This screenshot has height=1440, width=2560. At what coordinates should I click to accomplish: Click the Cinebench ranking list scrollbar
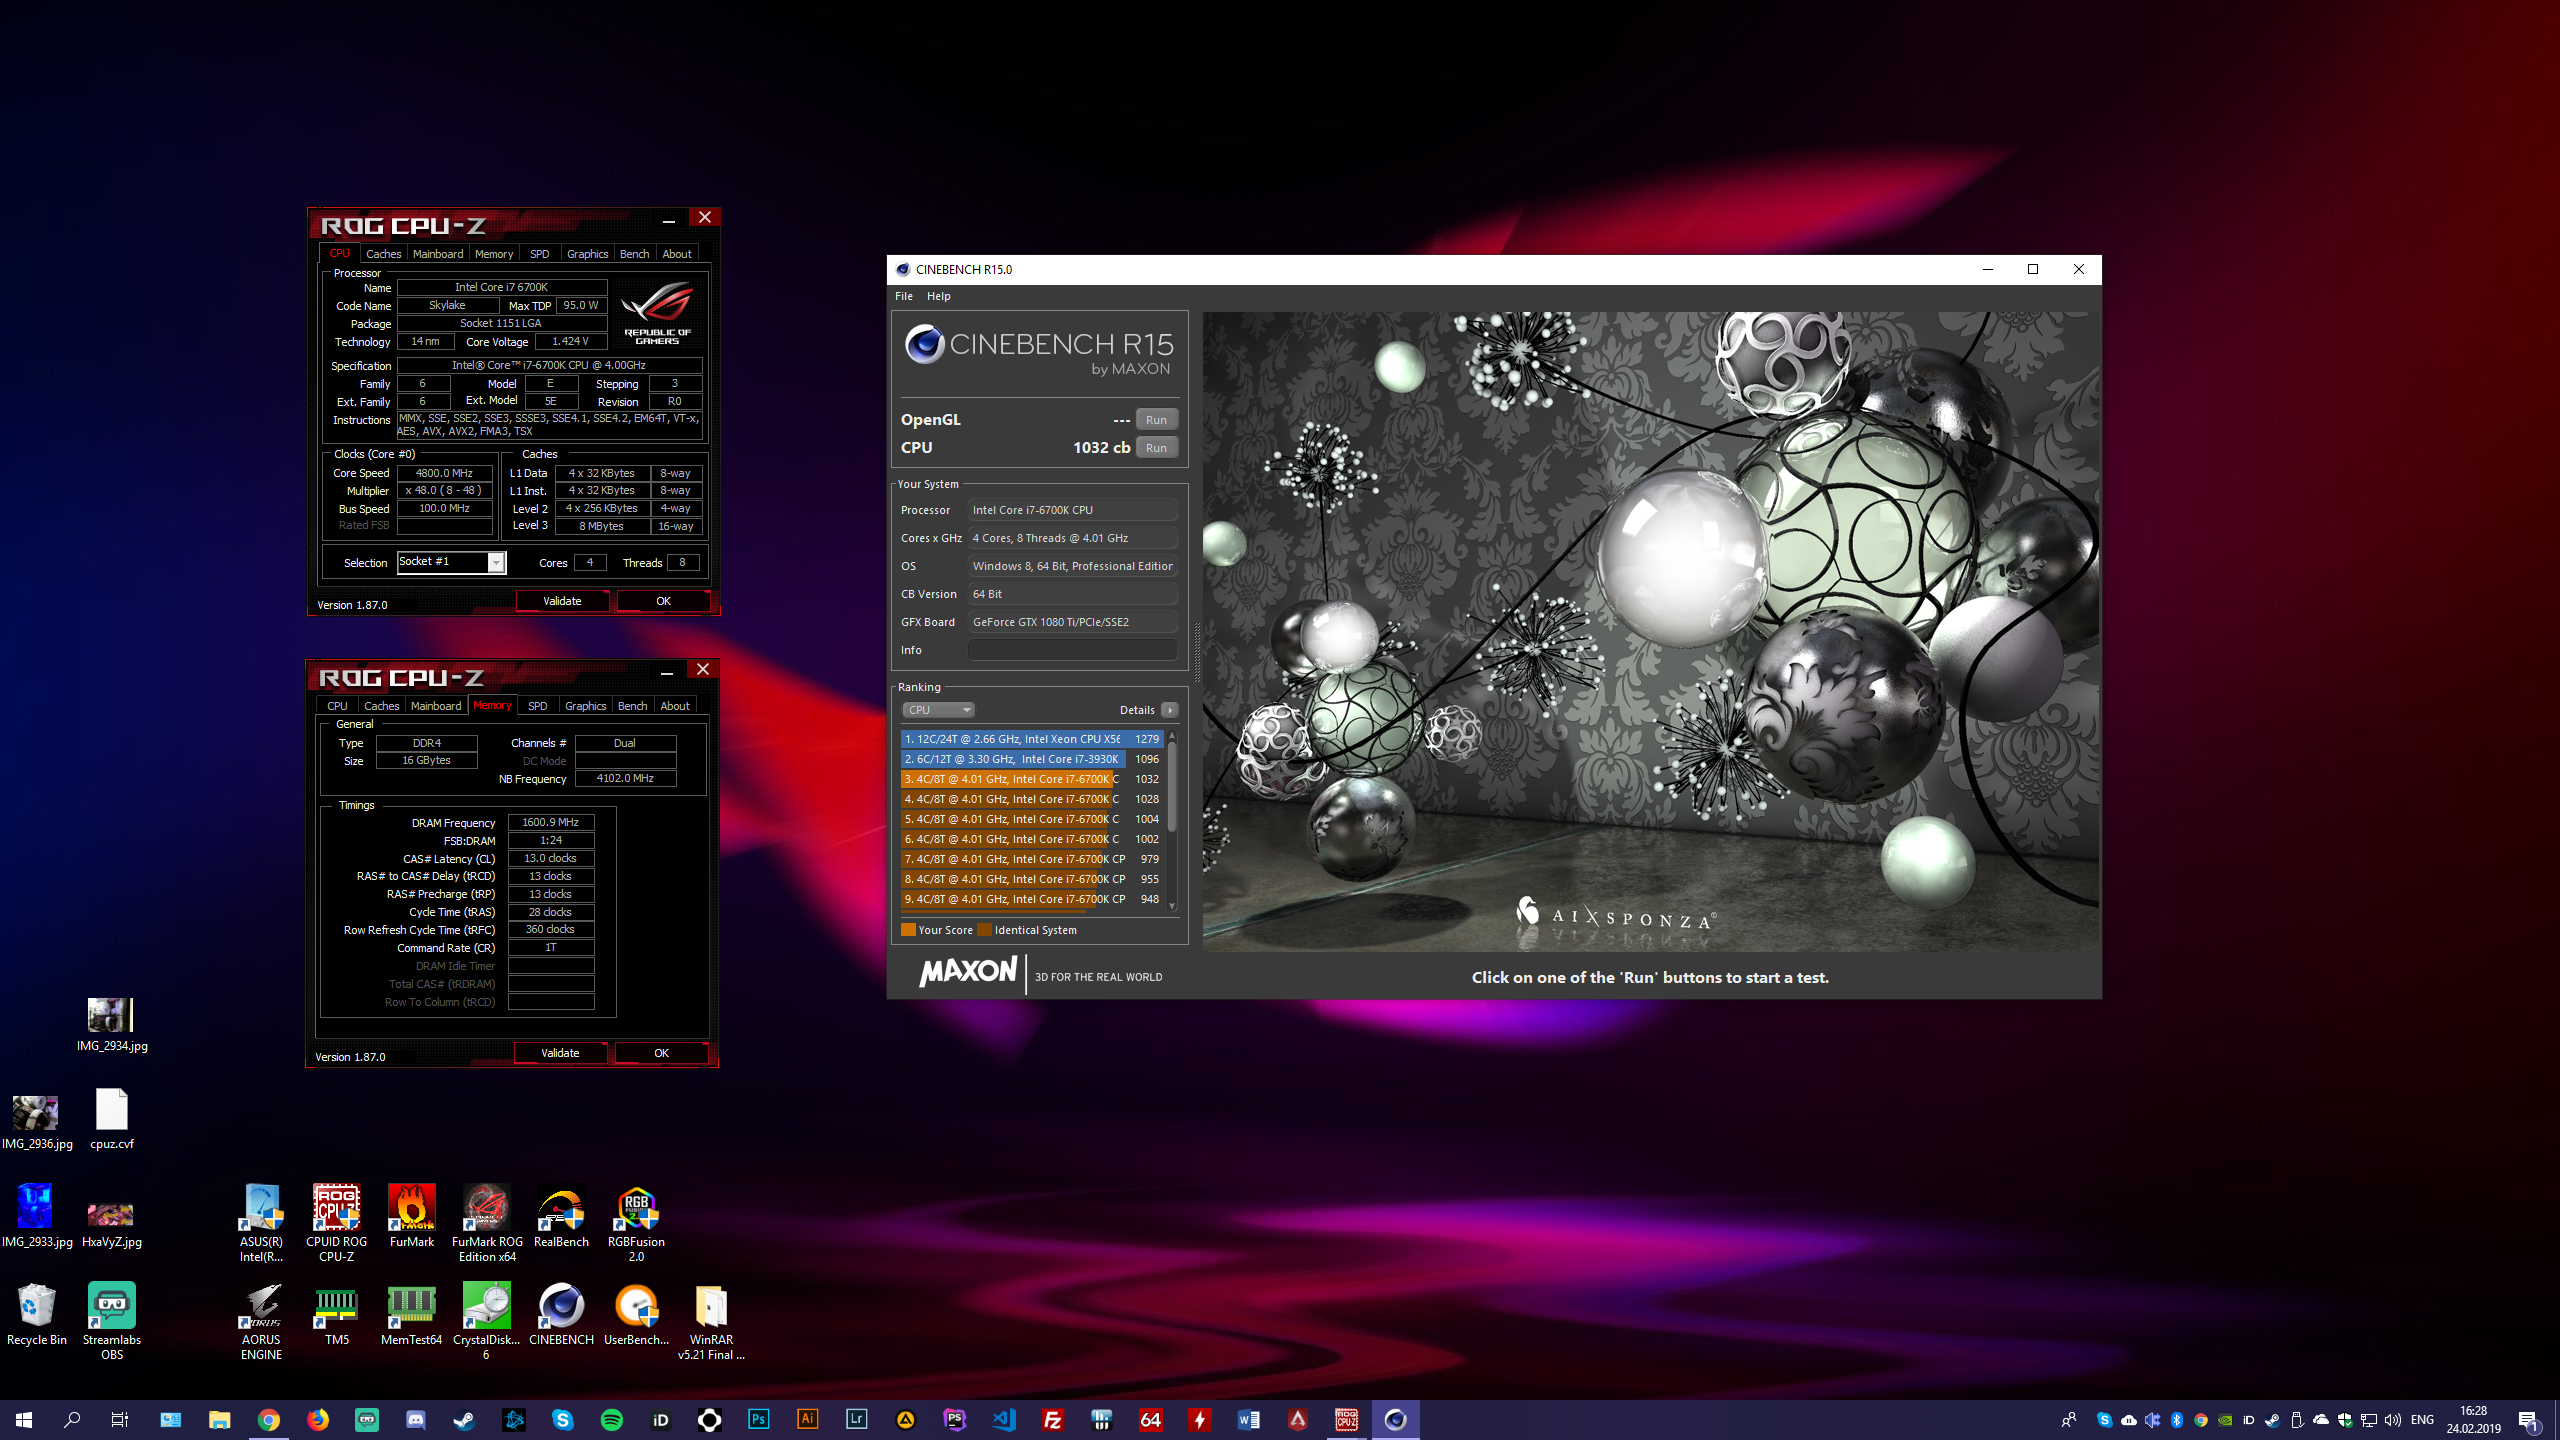point(1172,785)
